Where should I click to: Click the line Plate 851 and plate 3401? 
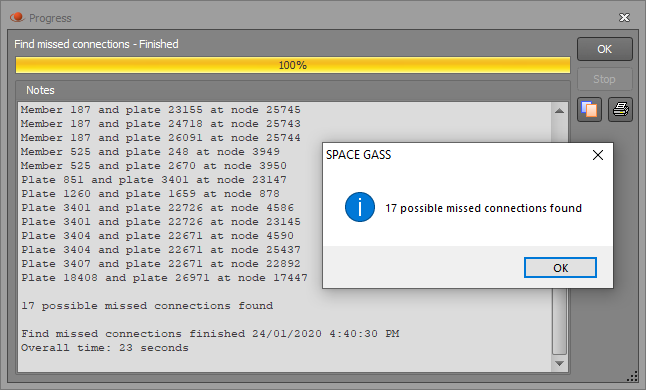click(154, 180)
